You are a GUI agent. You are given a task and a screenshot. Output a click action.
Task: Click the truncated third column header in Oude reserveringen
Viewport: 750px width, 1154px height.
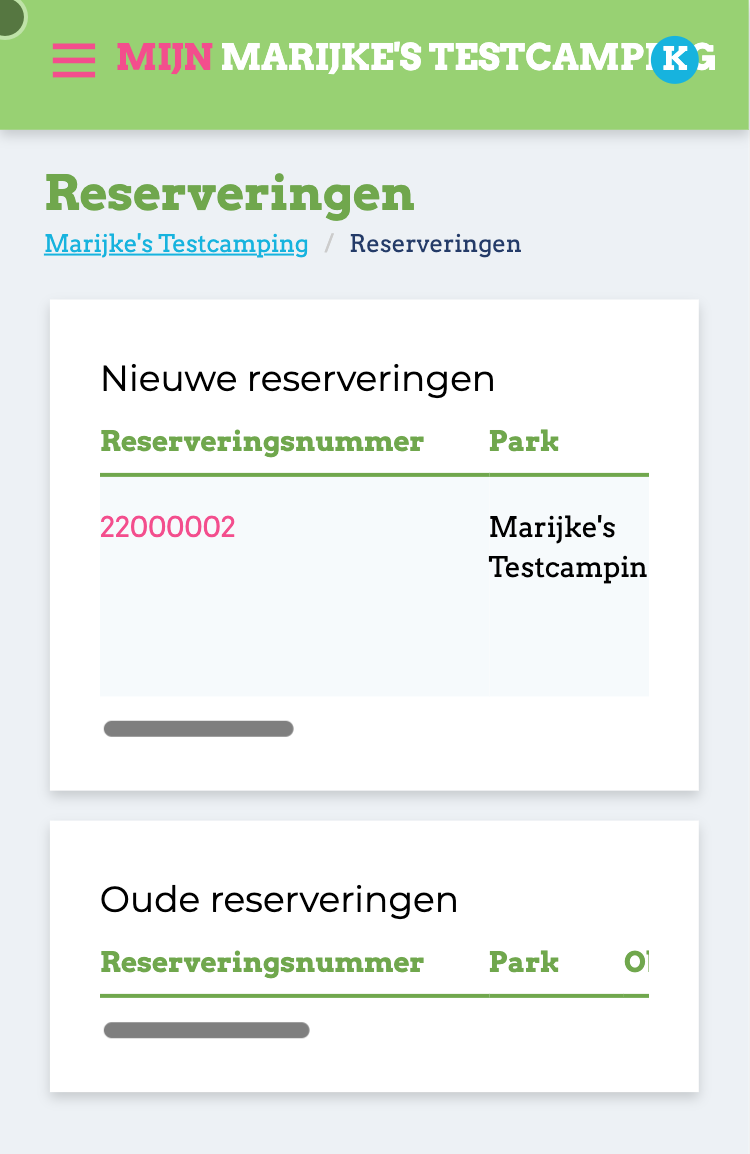coord(636,963)
